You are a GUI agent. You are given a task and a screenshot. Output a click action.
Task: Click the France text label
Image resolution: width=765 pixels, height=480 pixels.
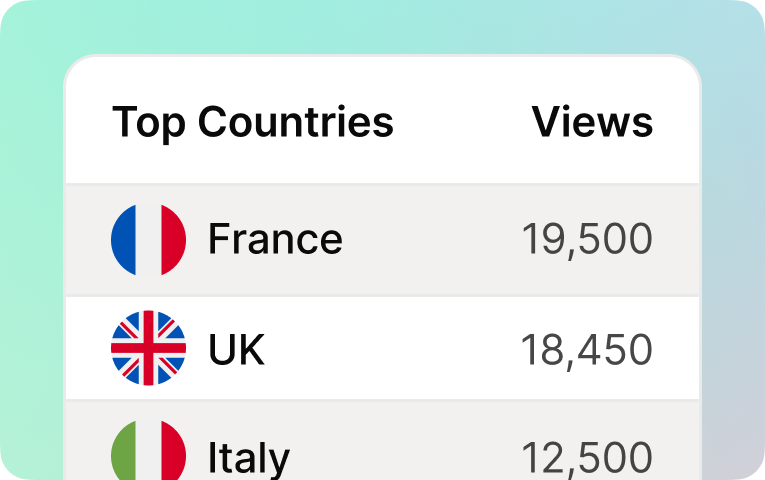(x=275, y=239)
